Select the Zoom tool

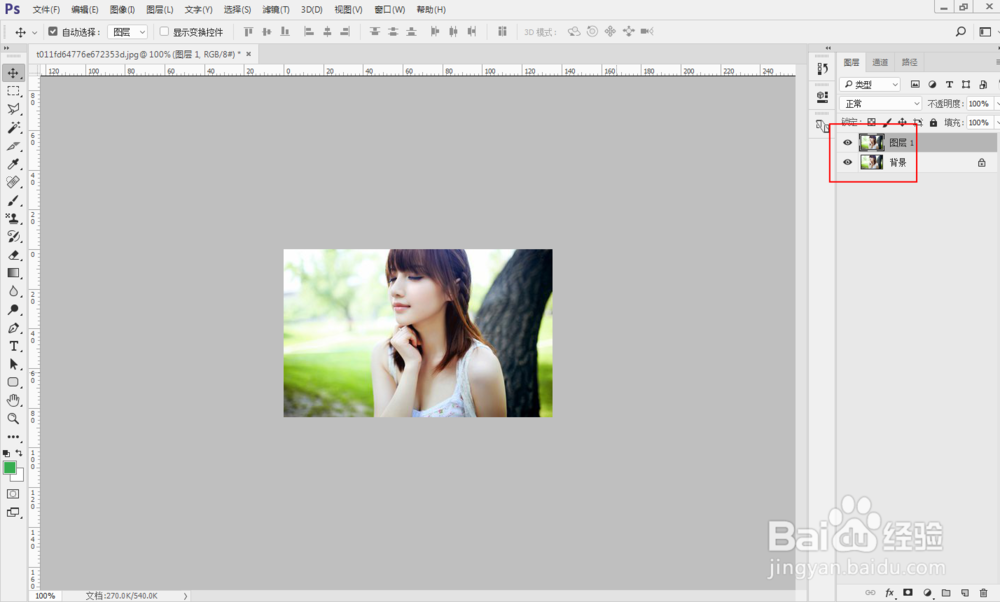pyautogui.click(x=13, y=418)
